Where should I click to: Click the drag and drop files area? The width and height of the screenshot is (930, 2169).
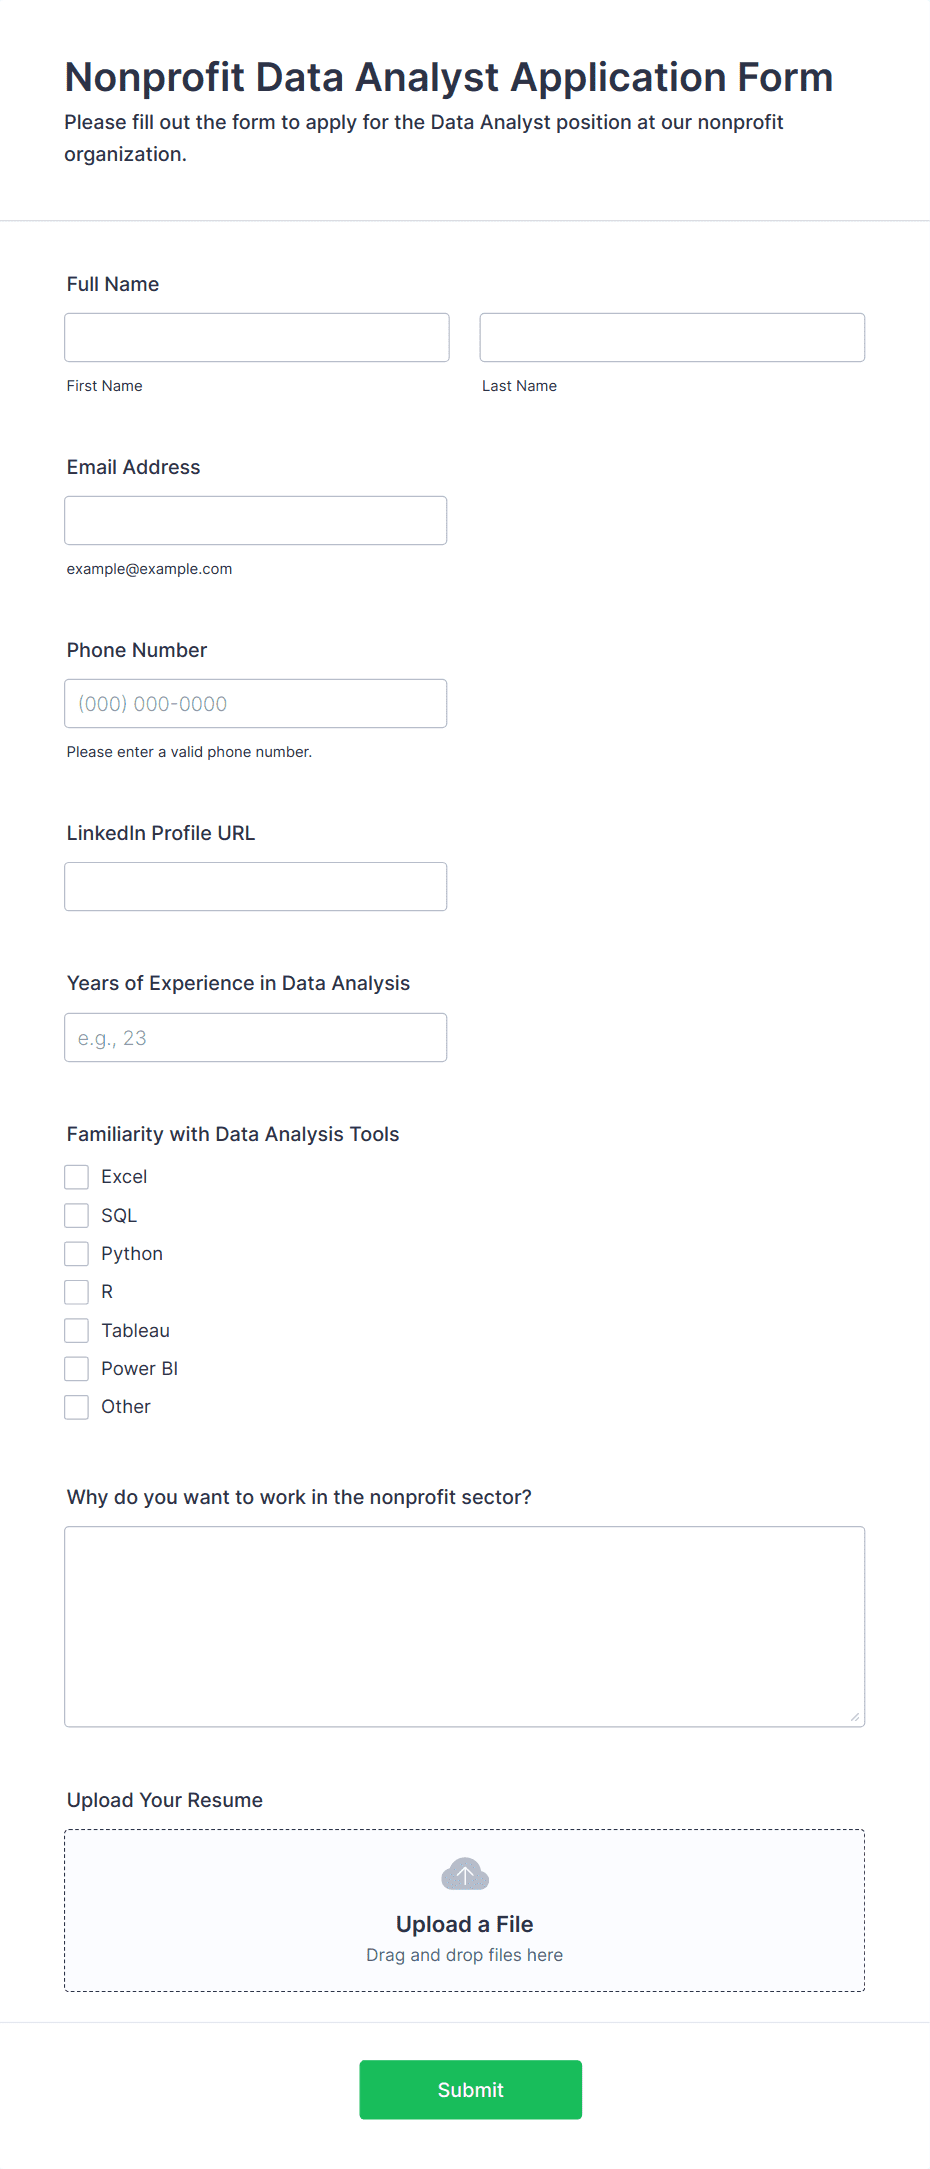coord(465,1910)
